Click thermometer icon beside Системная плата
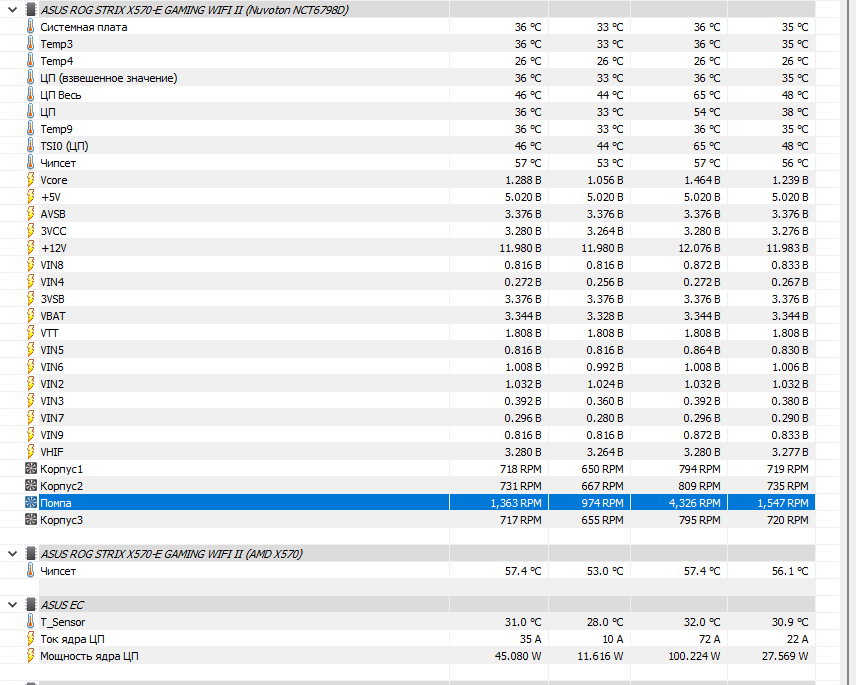 click(31, 27)
